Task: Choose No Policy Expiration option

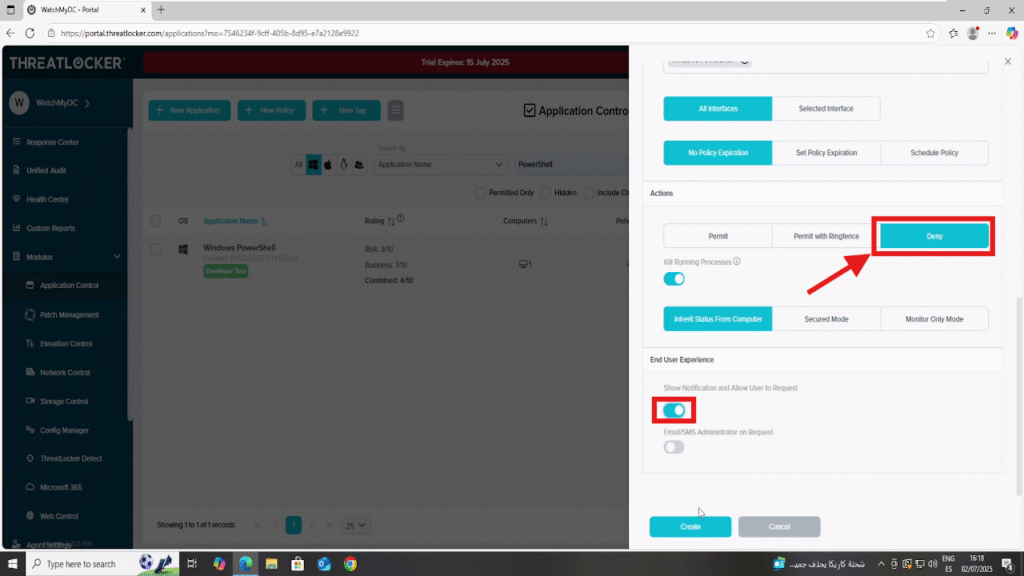Action: tap(718, 153)
